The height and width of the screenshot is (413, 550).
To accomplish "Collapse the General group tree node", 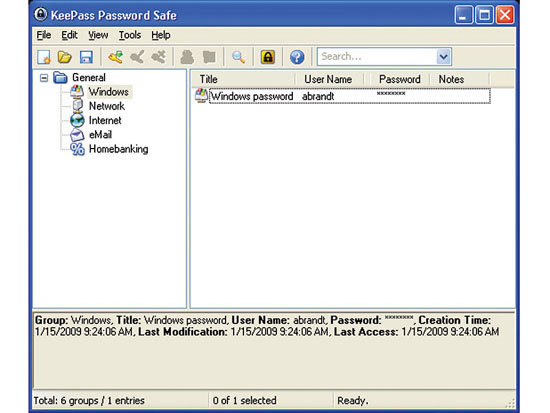I will 44,78.
